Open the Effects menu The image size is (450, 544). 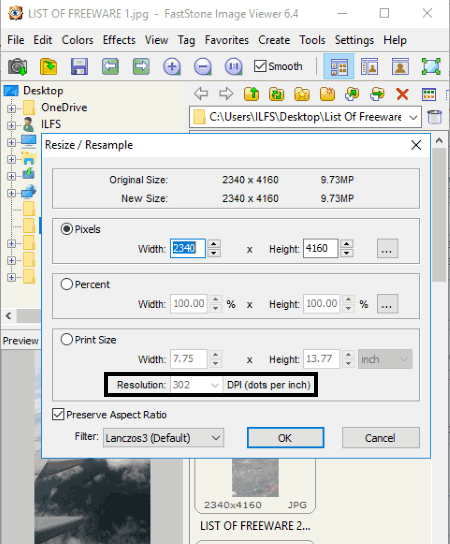point(119,40)
